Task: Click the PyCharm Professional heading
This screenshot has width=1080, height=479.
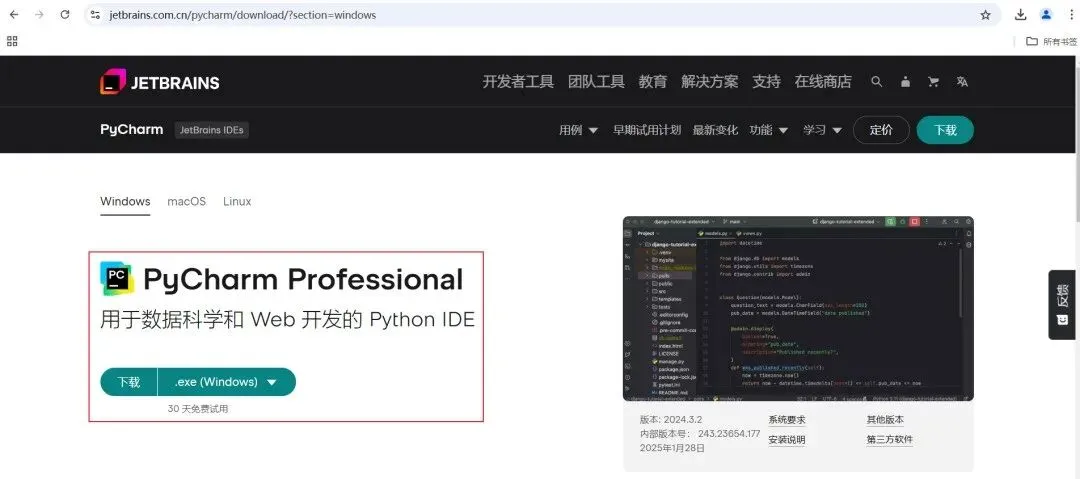Action: (x=303, y=279)
